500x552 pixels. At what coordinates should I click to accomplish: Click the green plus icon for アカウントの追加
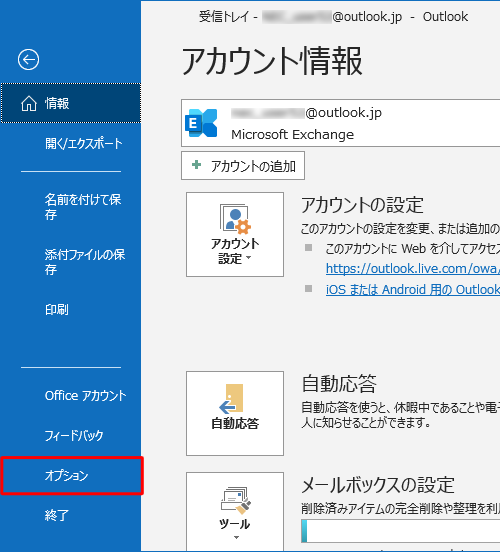click(x=196, y=164)
